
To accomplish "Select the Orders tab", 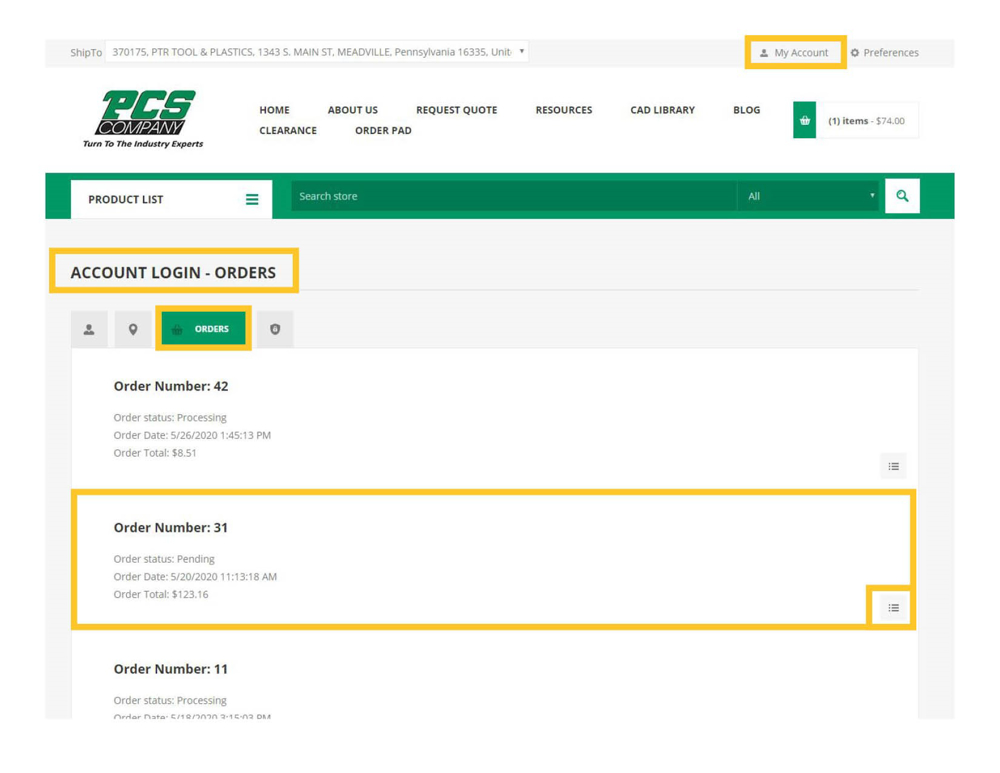I will pyautogui.click(x=203, y=329).
